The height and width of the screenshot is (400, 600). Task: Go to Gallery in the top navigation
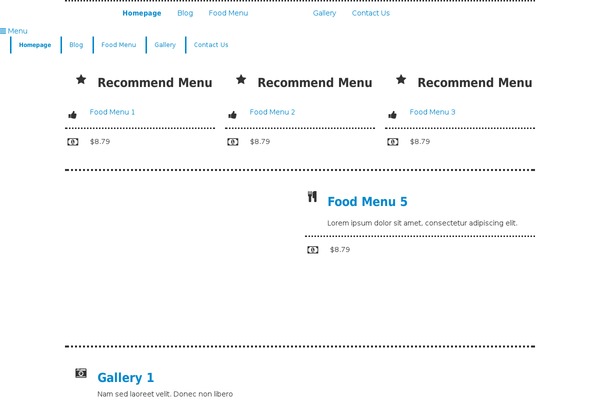(x=324, y=13)
